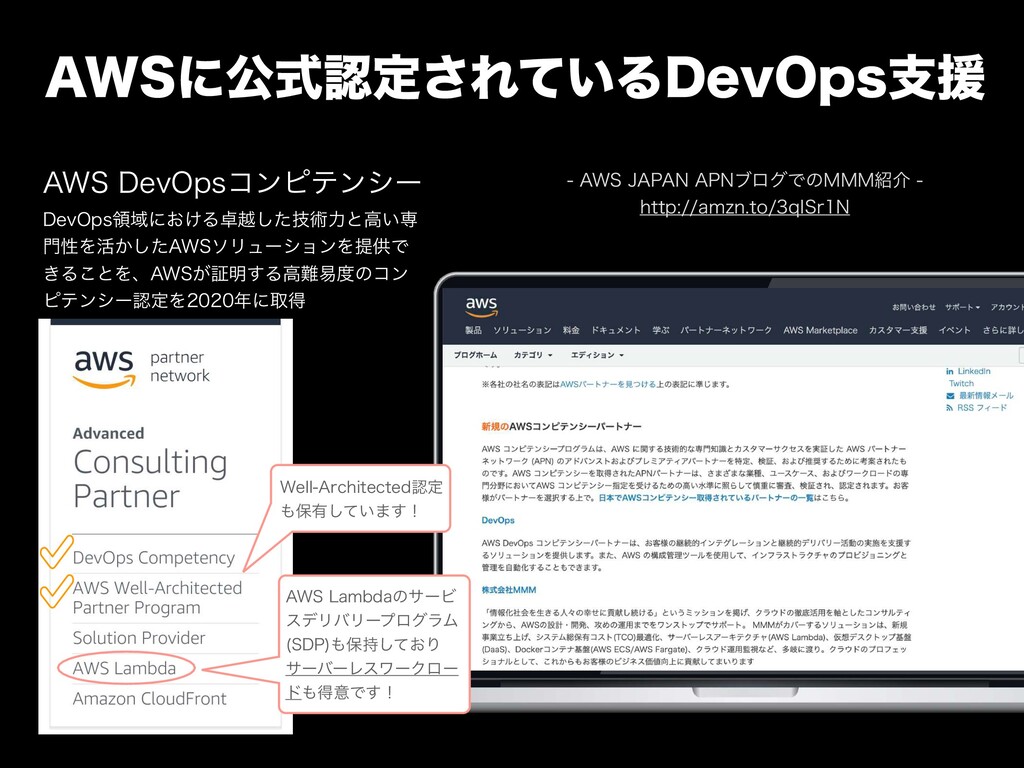
Task: Expand the エディション dropdown
Action: pyautogui.click(x=597, y=355)
